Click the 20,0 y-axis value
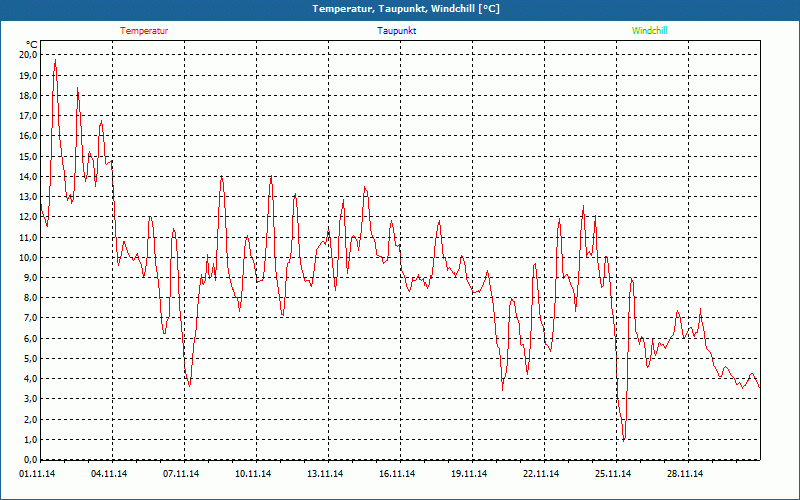Image resolution: width=800 pixels, height=500 pixels. tap(28, 55)
